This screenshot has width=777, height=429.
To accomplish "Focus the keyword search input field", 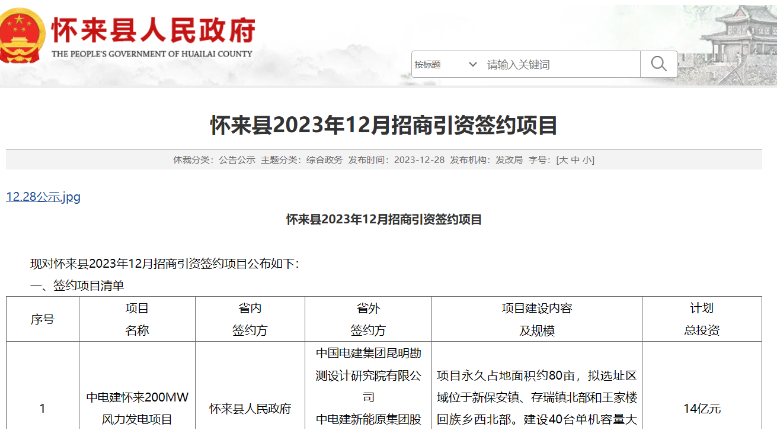I will [x=560, y=64].
